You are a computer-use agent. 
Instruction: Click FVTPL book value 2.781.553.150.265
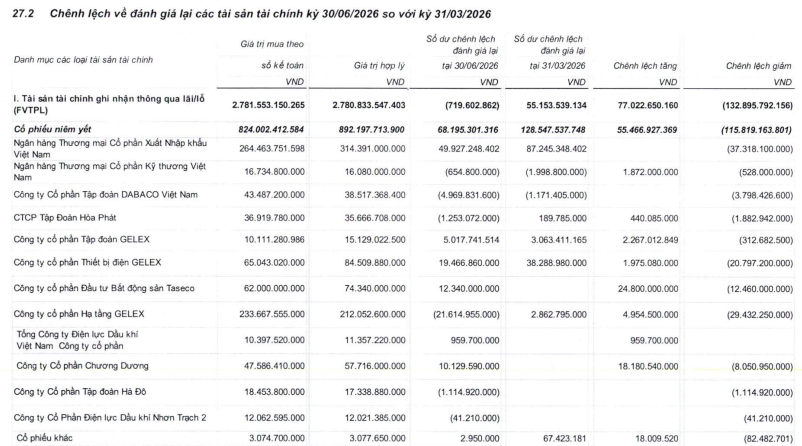click(x=268, y=105)
